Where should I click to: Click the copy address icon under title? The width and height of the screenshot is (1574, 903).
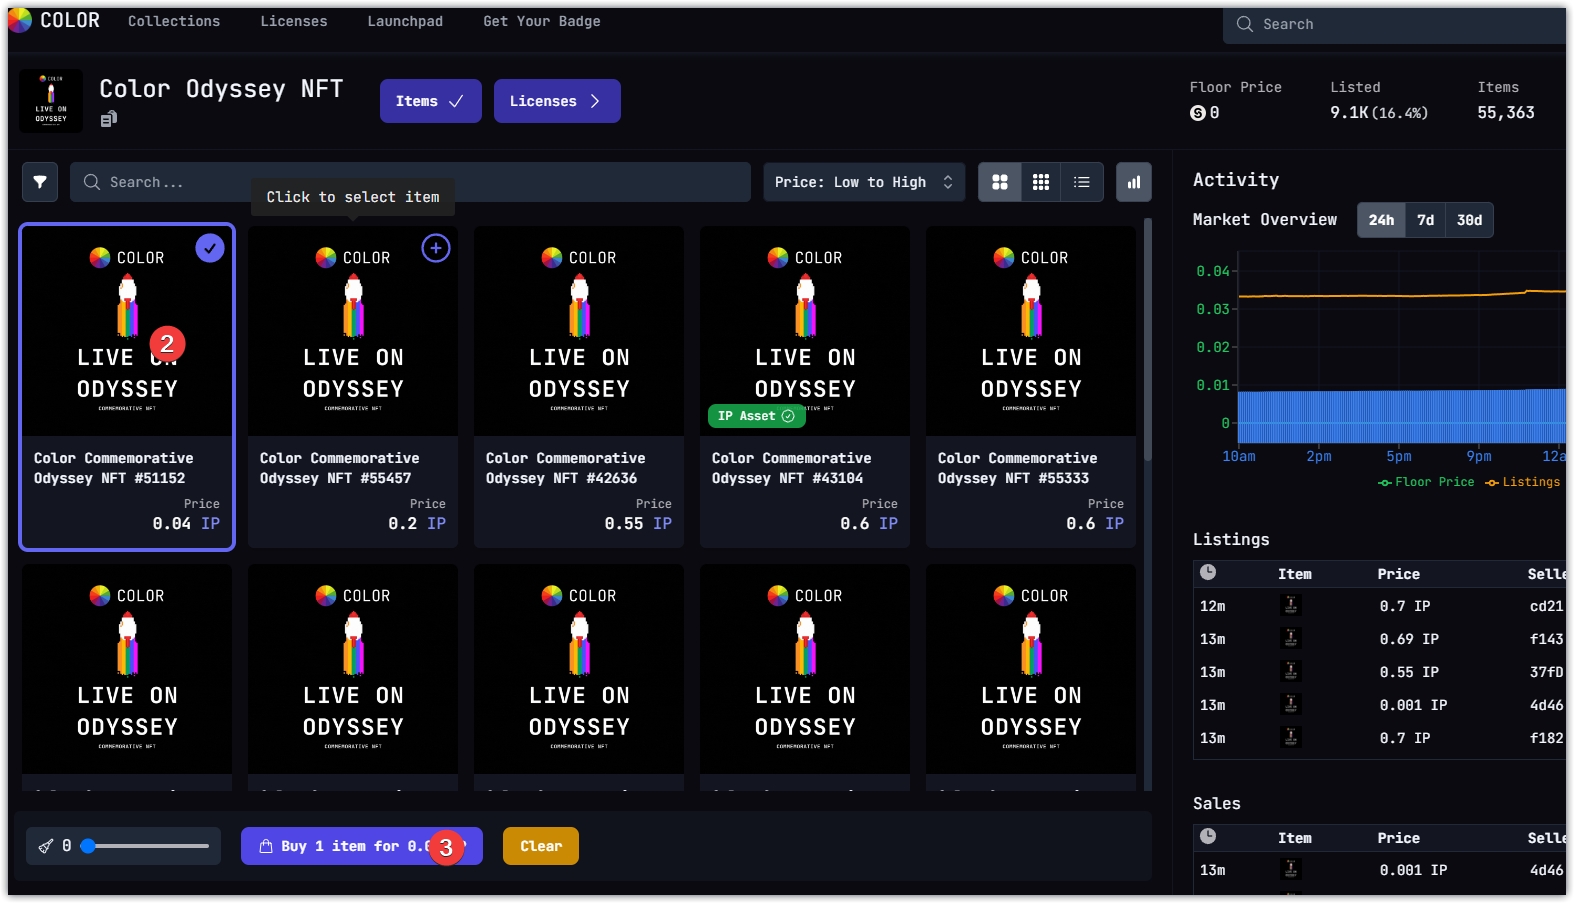109,119
